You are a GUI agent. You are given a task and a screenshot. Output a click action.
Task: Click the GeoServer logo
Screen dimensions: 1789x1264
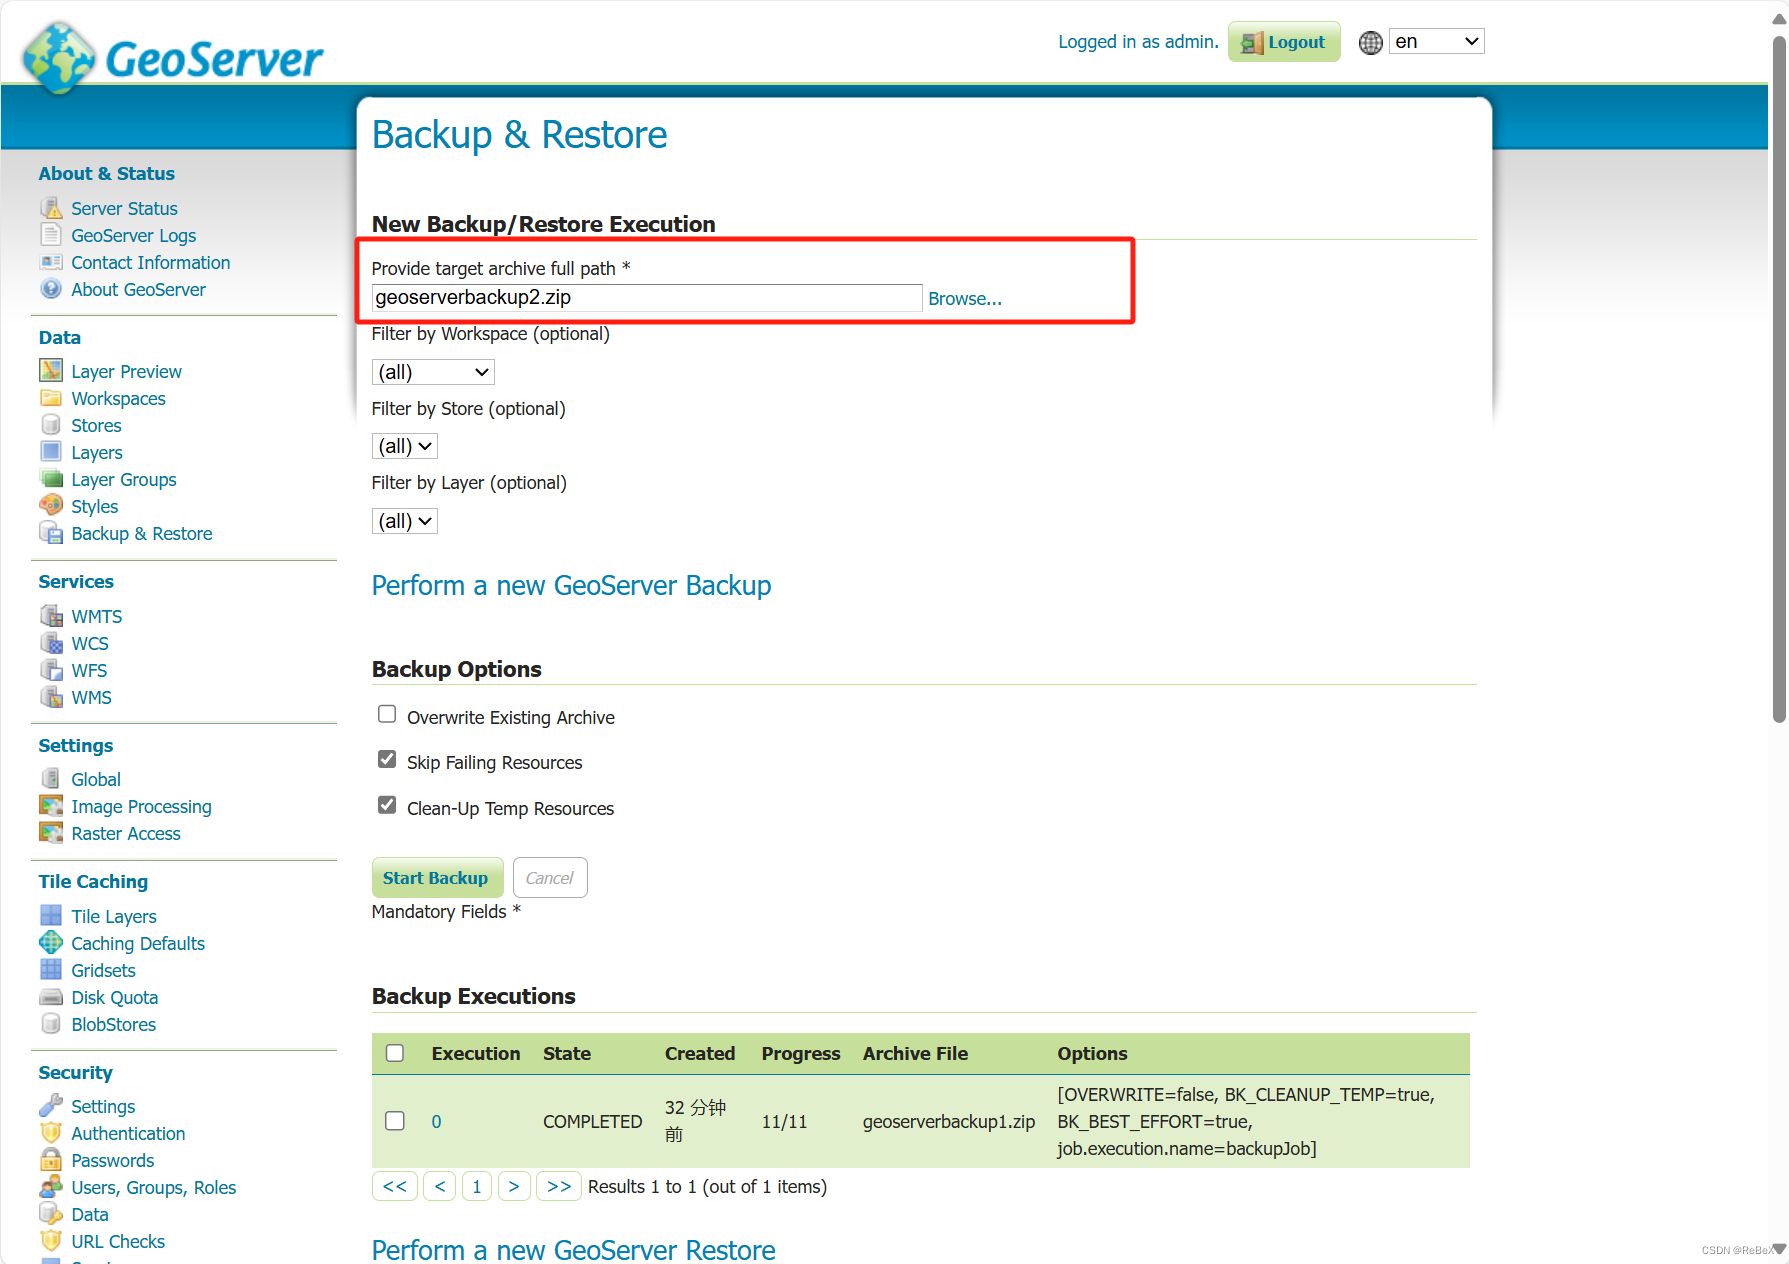pyautogui.click(x=172, y=58)
